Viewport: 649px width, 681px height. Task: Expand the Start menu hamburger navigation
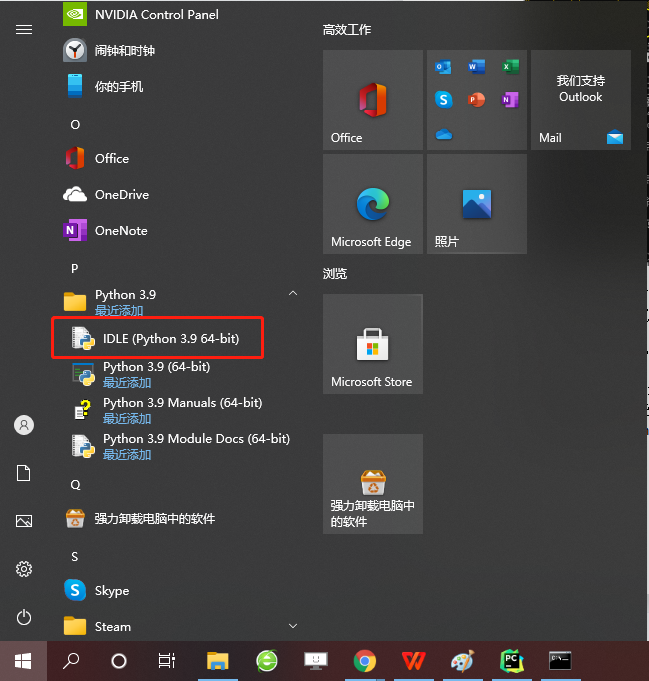[24, 29]
